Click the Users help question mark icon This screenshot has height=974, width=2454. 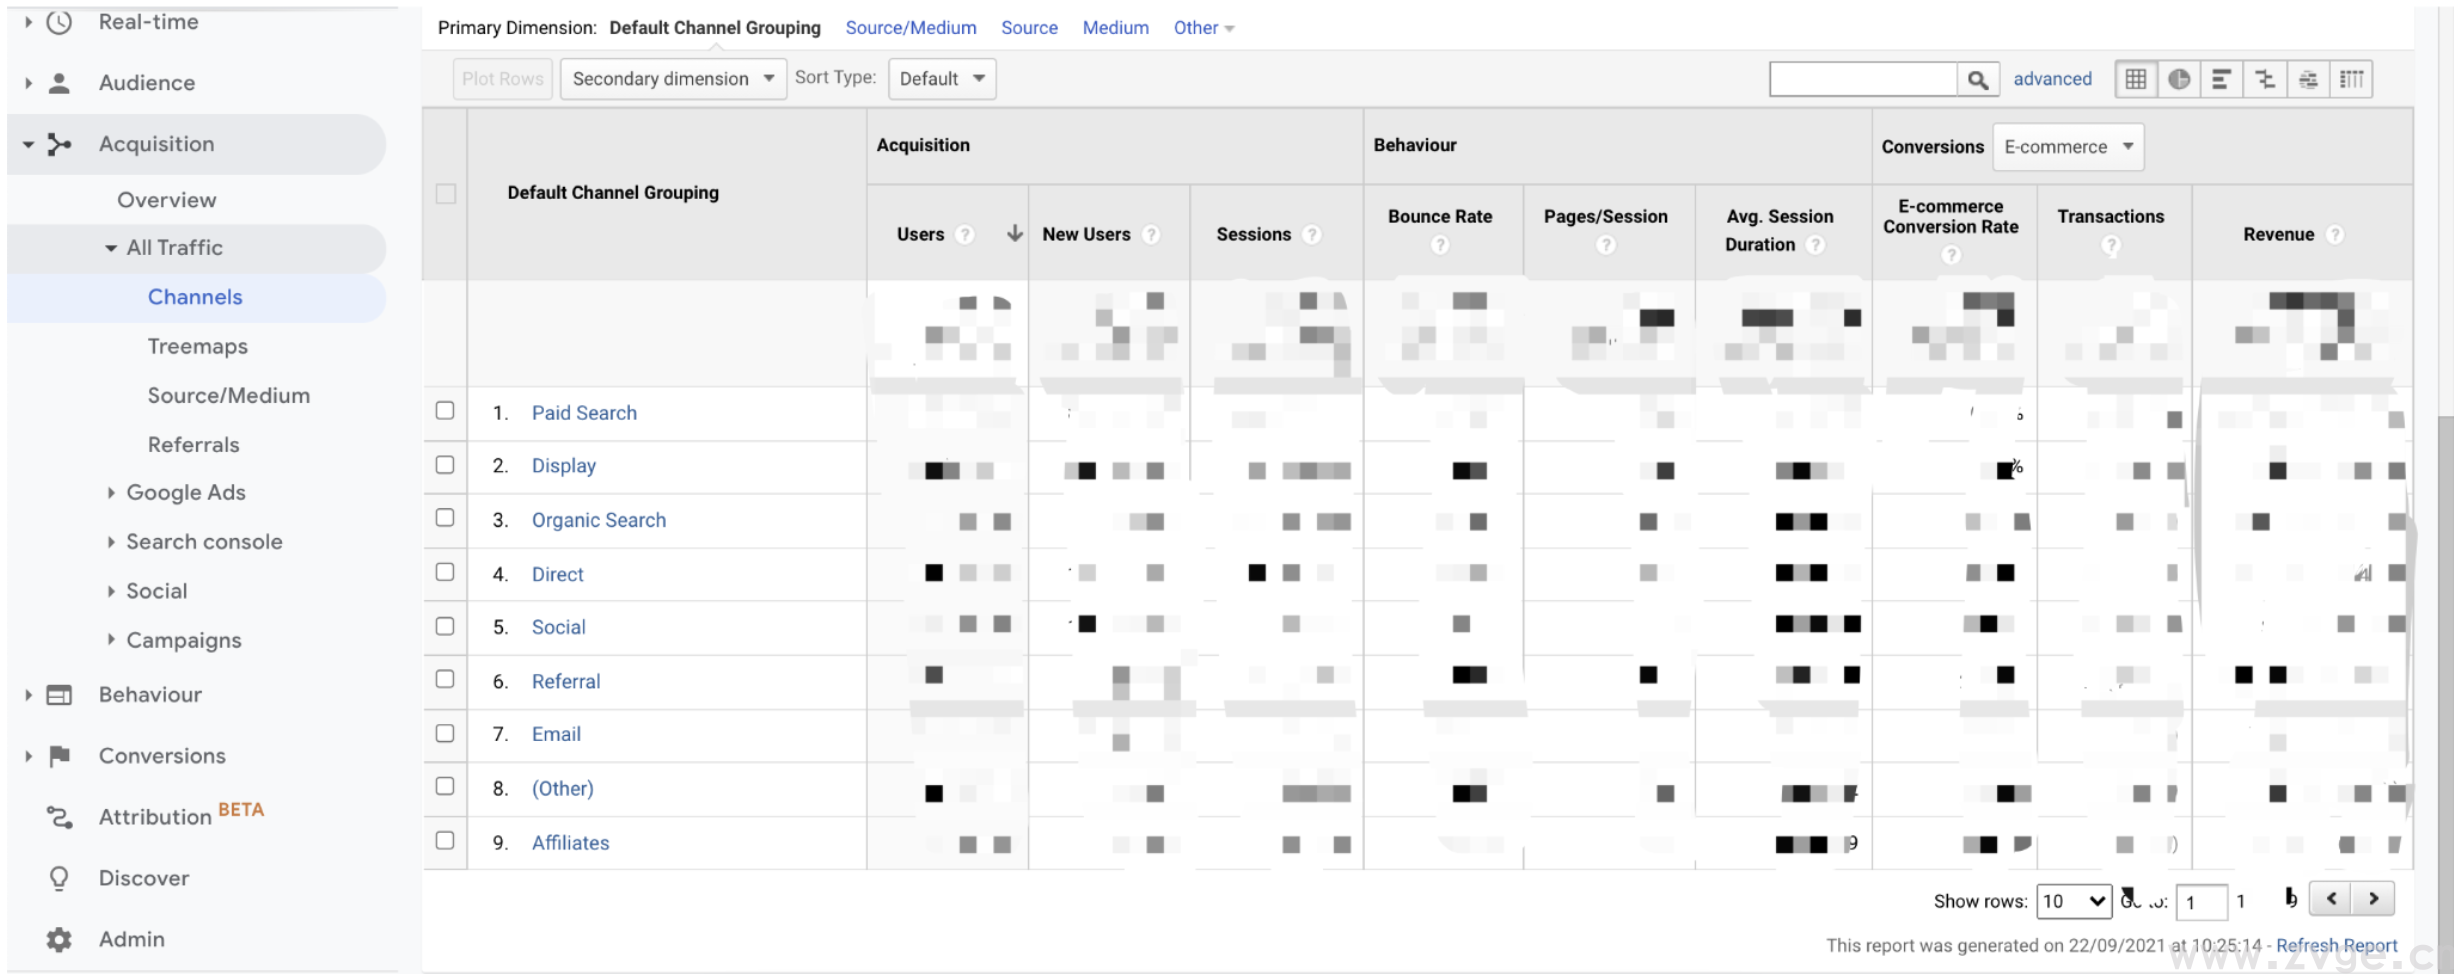point(964,234)
